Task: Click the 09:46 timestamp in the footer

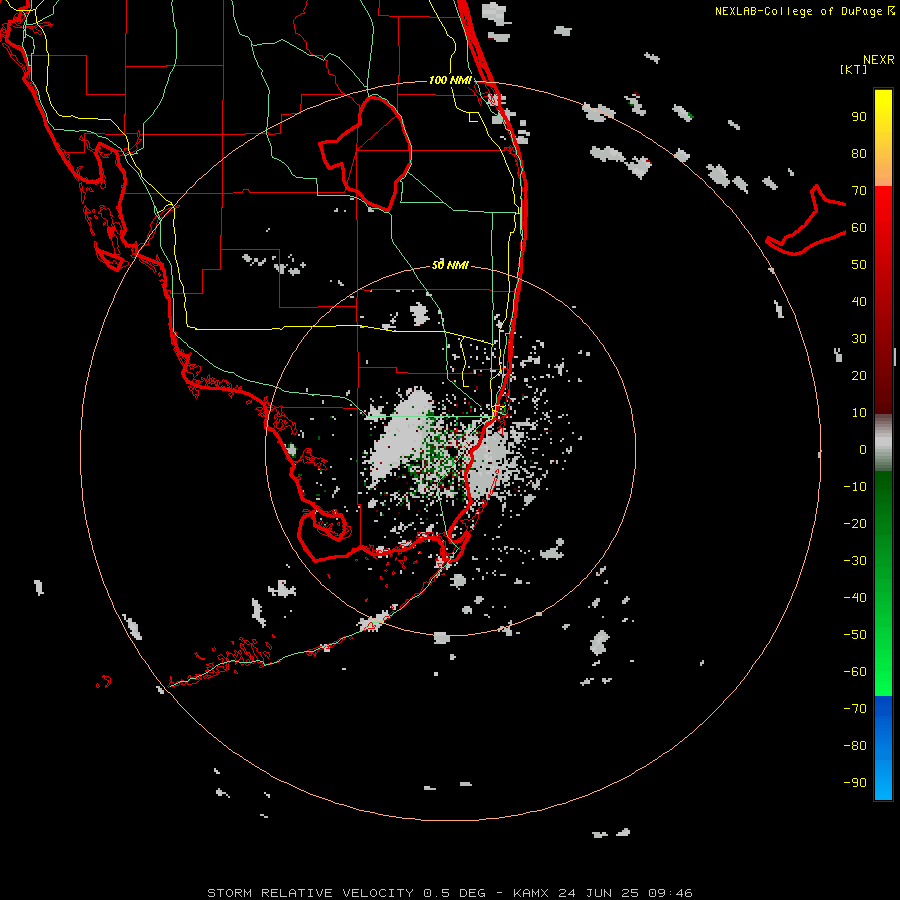Action: click(x=670, y=893)
